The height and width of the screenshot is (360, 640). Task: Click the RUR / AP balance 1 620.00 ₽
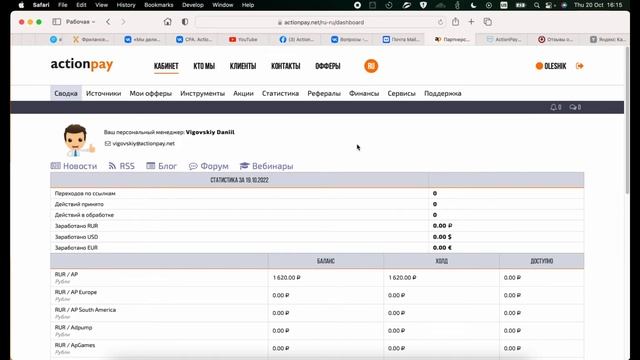287,278
